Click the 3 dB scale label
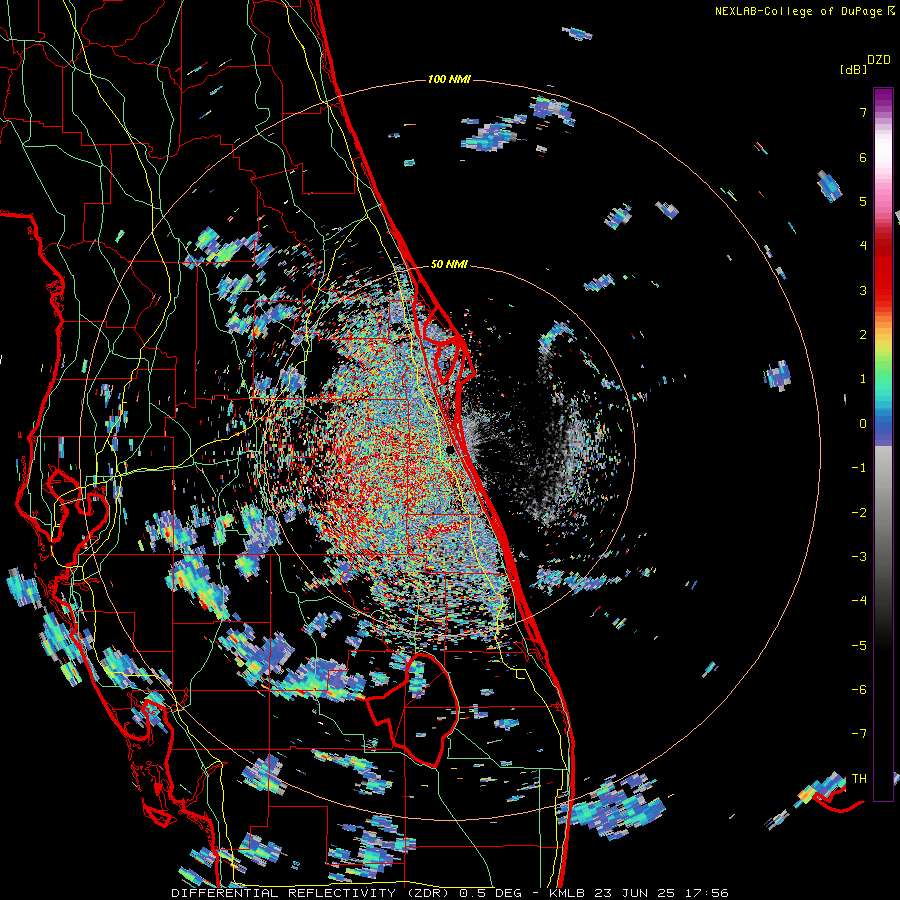 pyautogui.click(x=863, y=290)
